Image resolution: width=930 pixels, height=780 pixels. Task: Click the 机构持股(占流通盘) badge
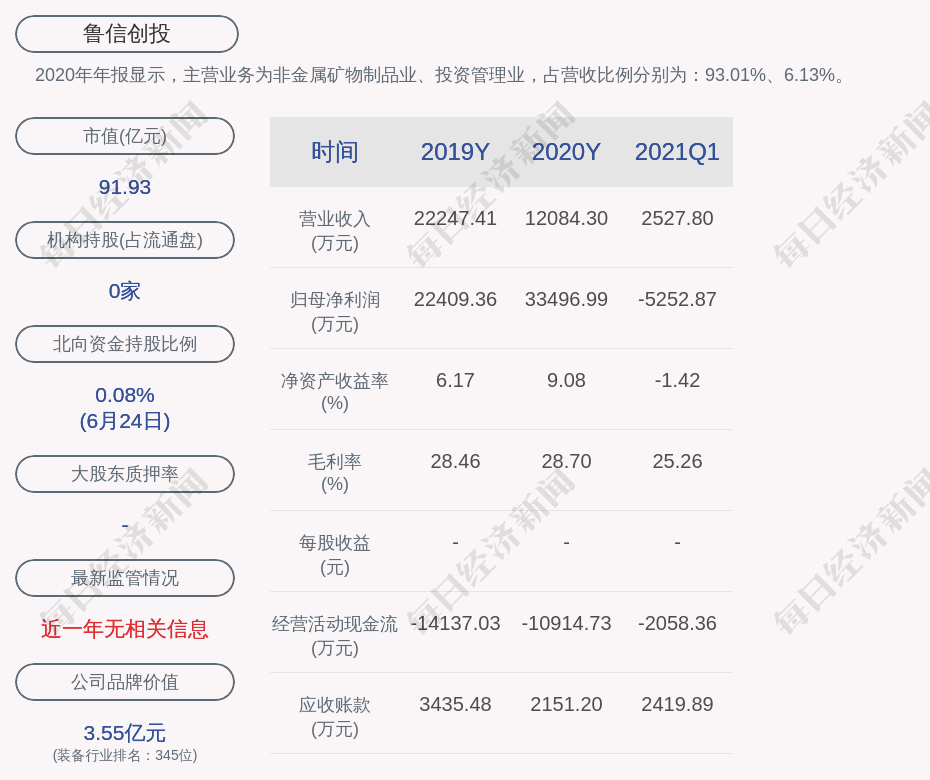[124, 240]
